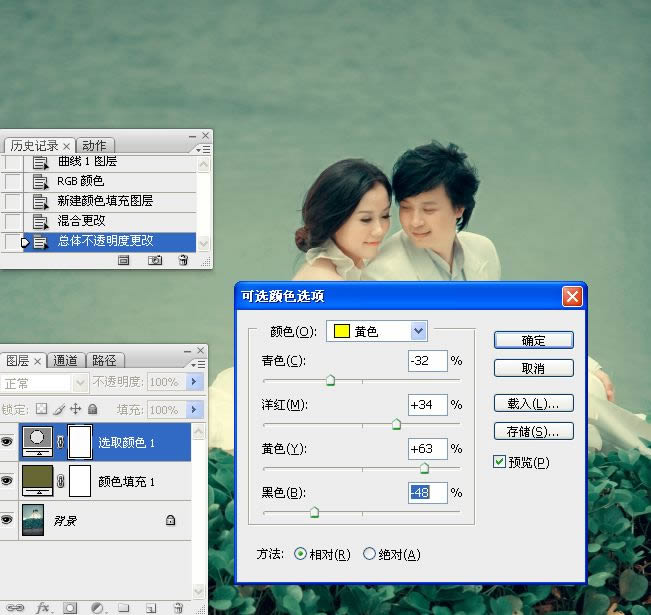Screen dimensions: 651x615
Task: Switch to the 动作 actions tab
Action: [x=94, y=146]
